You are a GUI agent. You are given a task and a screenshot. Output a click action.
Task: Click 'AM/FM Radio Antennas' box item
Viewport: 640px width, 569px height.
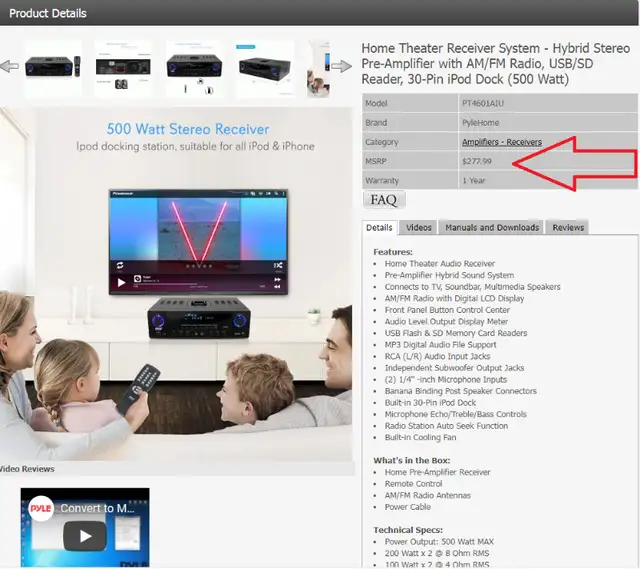coord(427,495)
